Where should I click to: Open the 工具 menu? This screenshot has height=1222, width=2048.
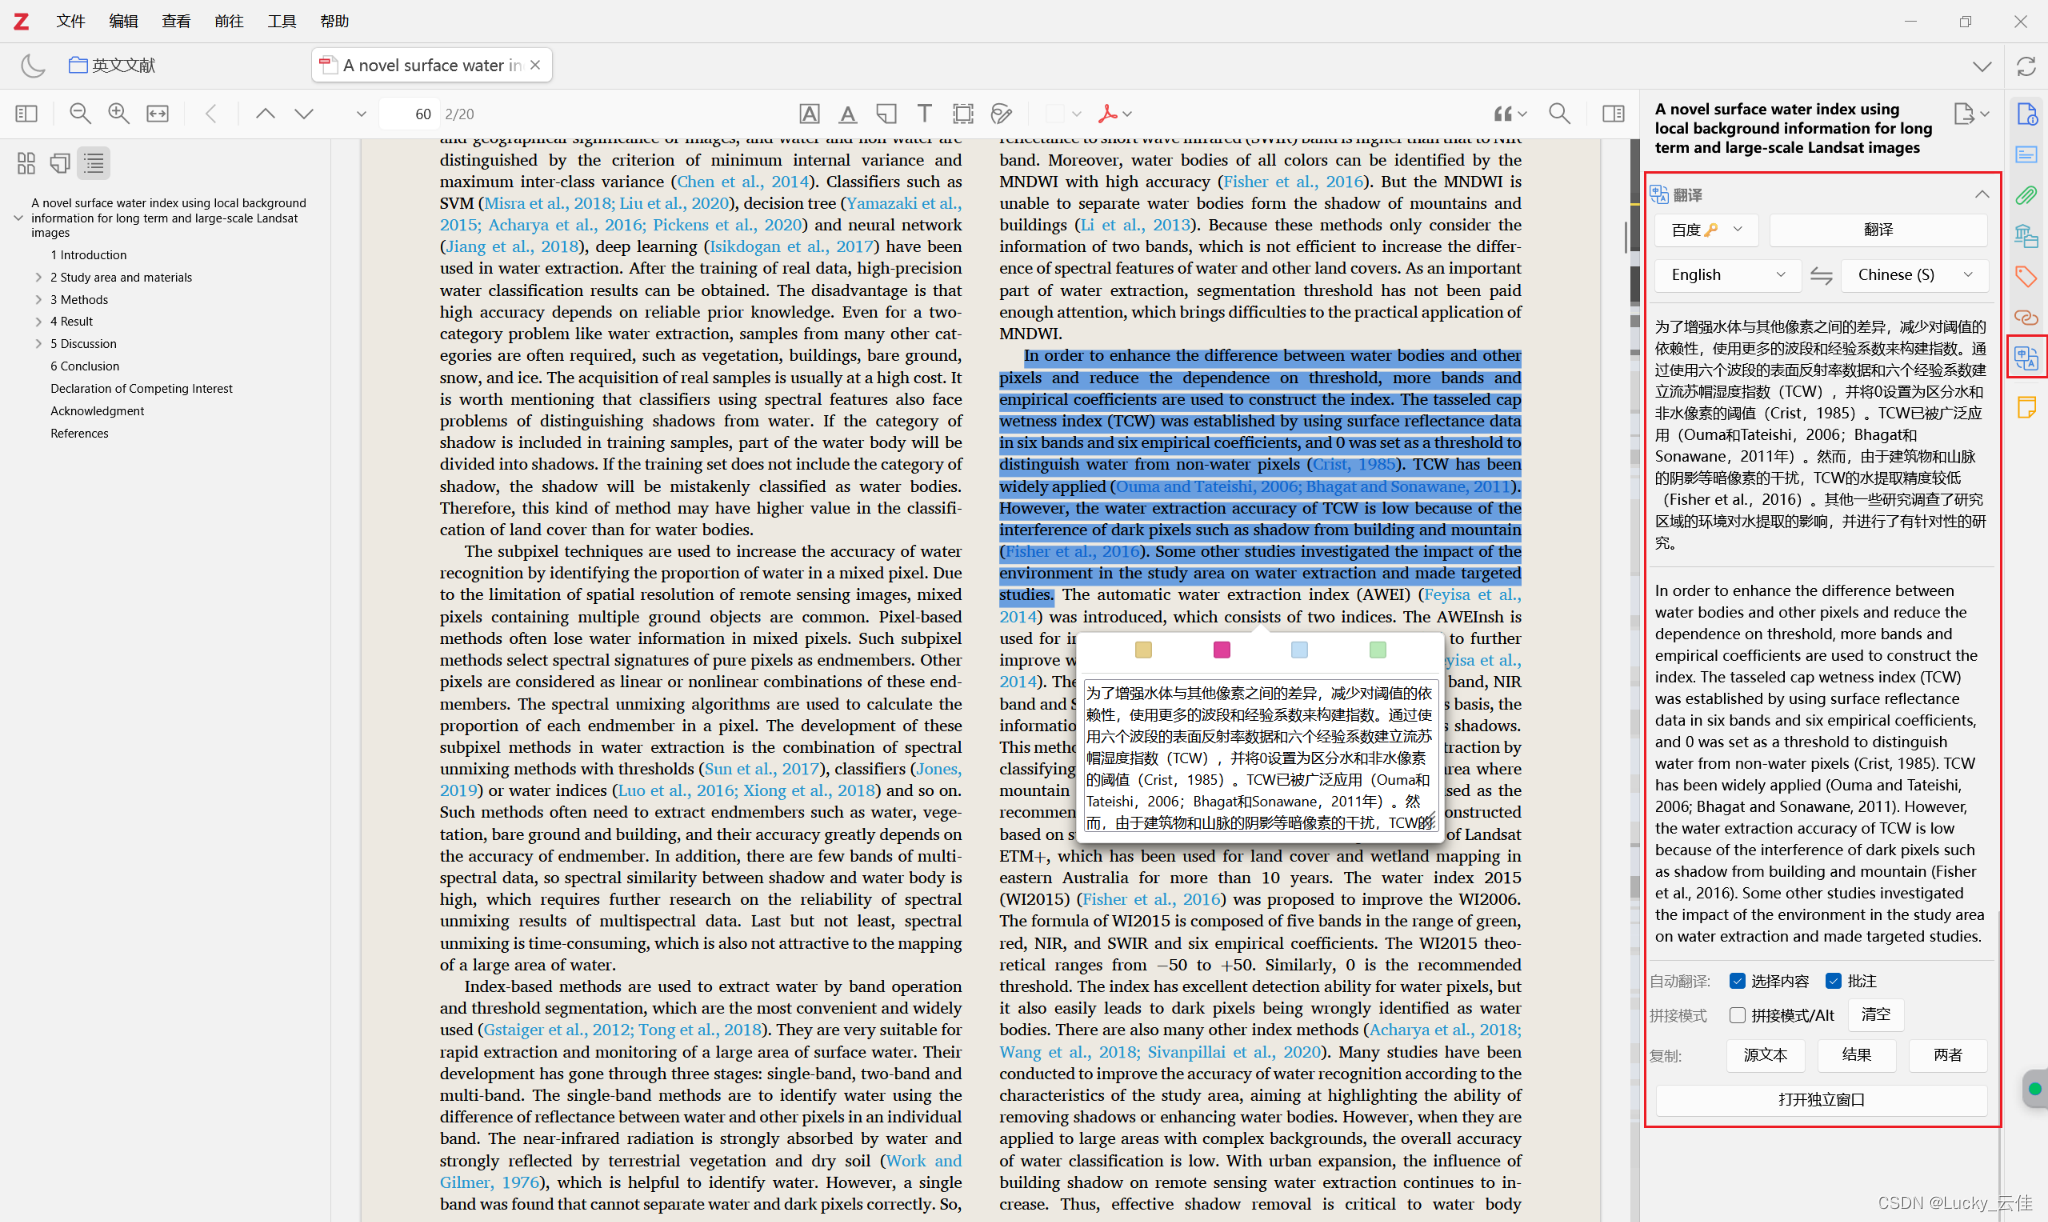click(x=281, y=21)
